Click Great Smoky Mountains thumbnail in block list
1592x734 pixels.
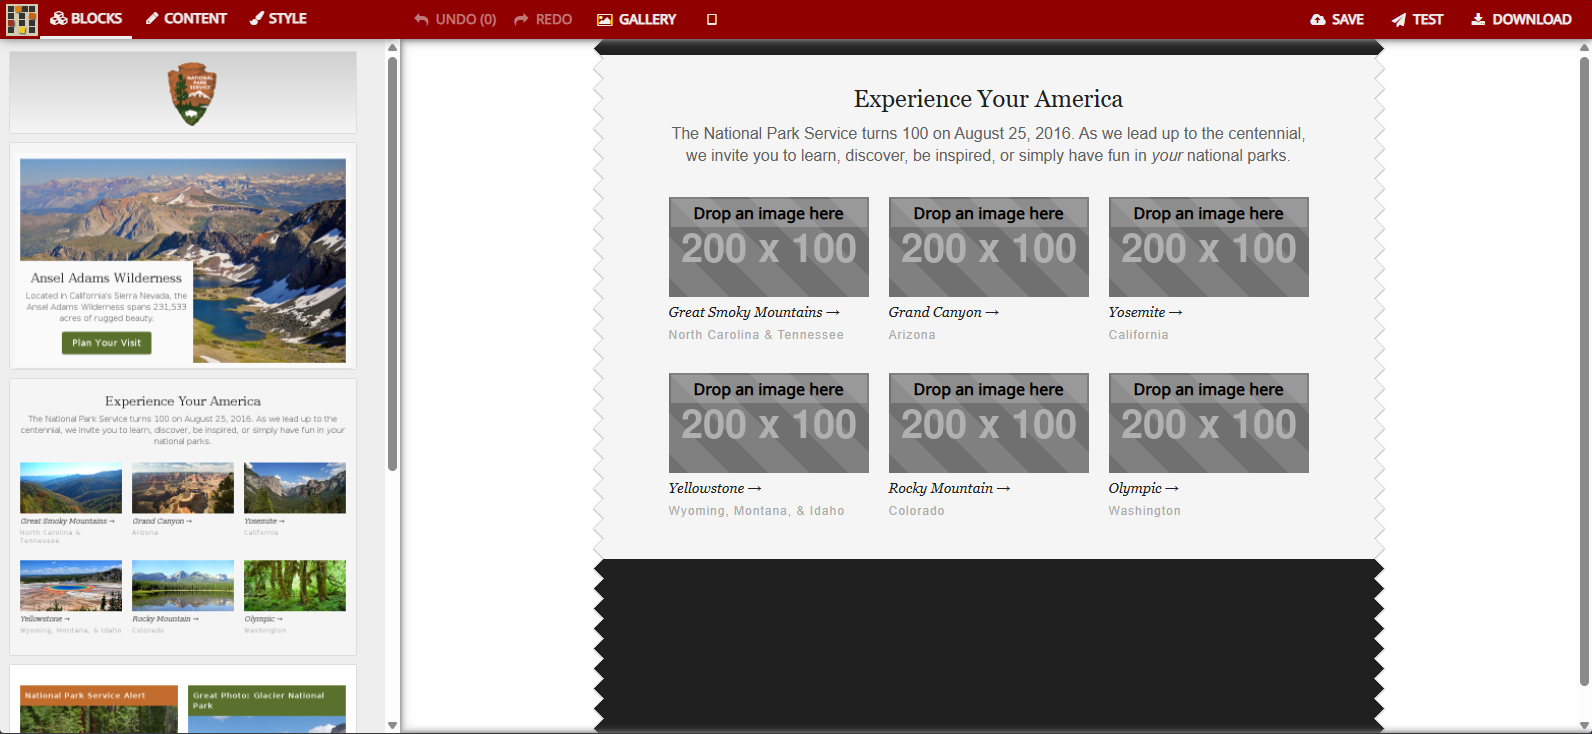(71, 488)
